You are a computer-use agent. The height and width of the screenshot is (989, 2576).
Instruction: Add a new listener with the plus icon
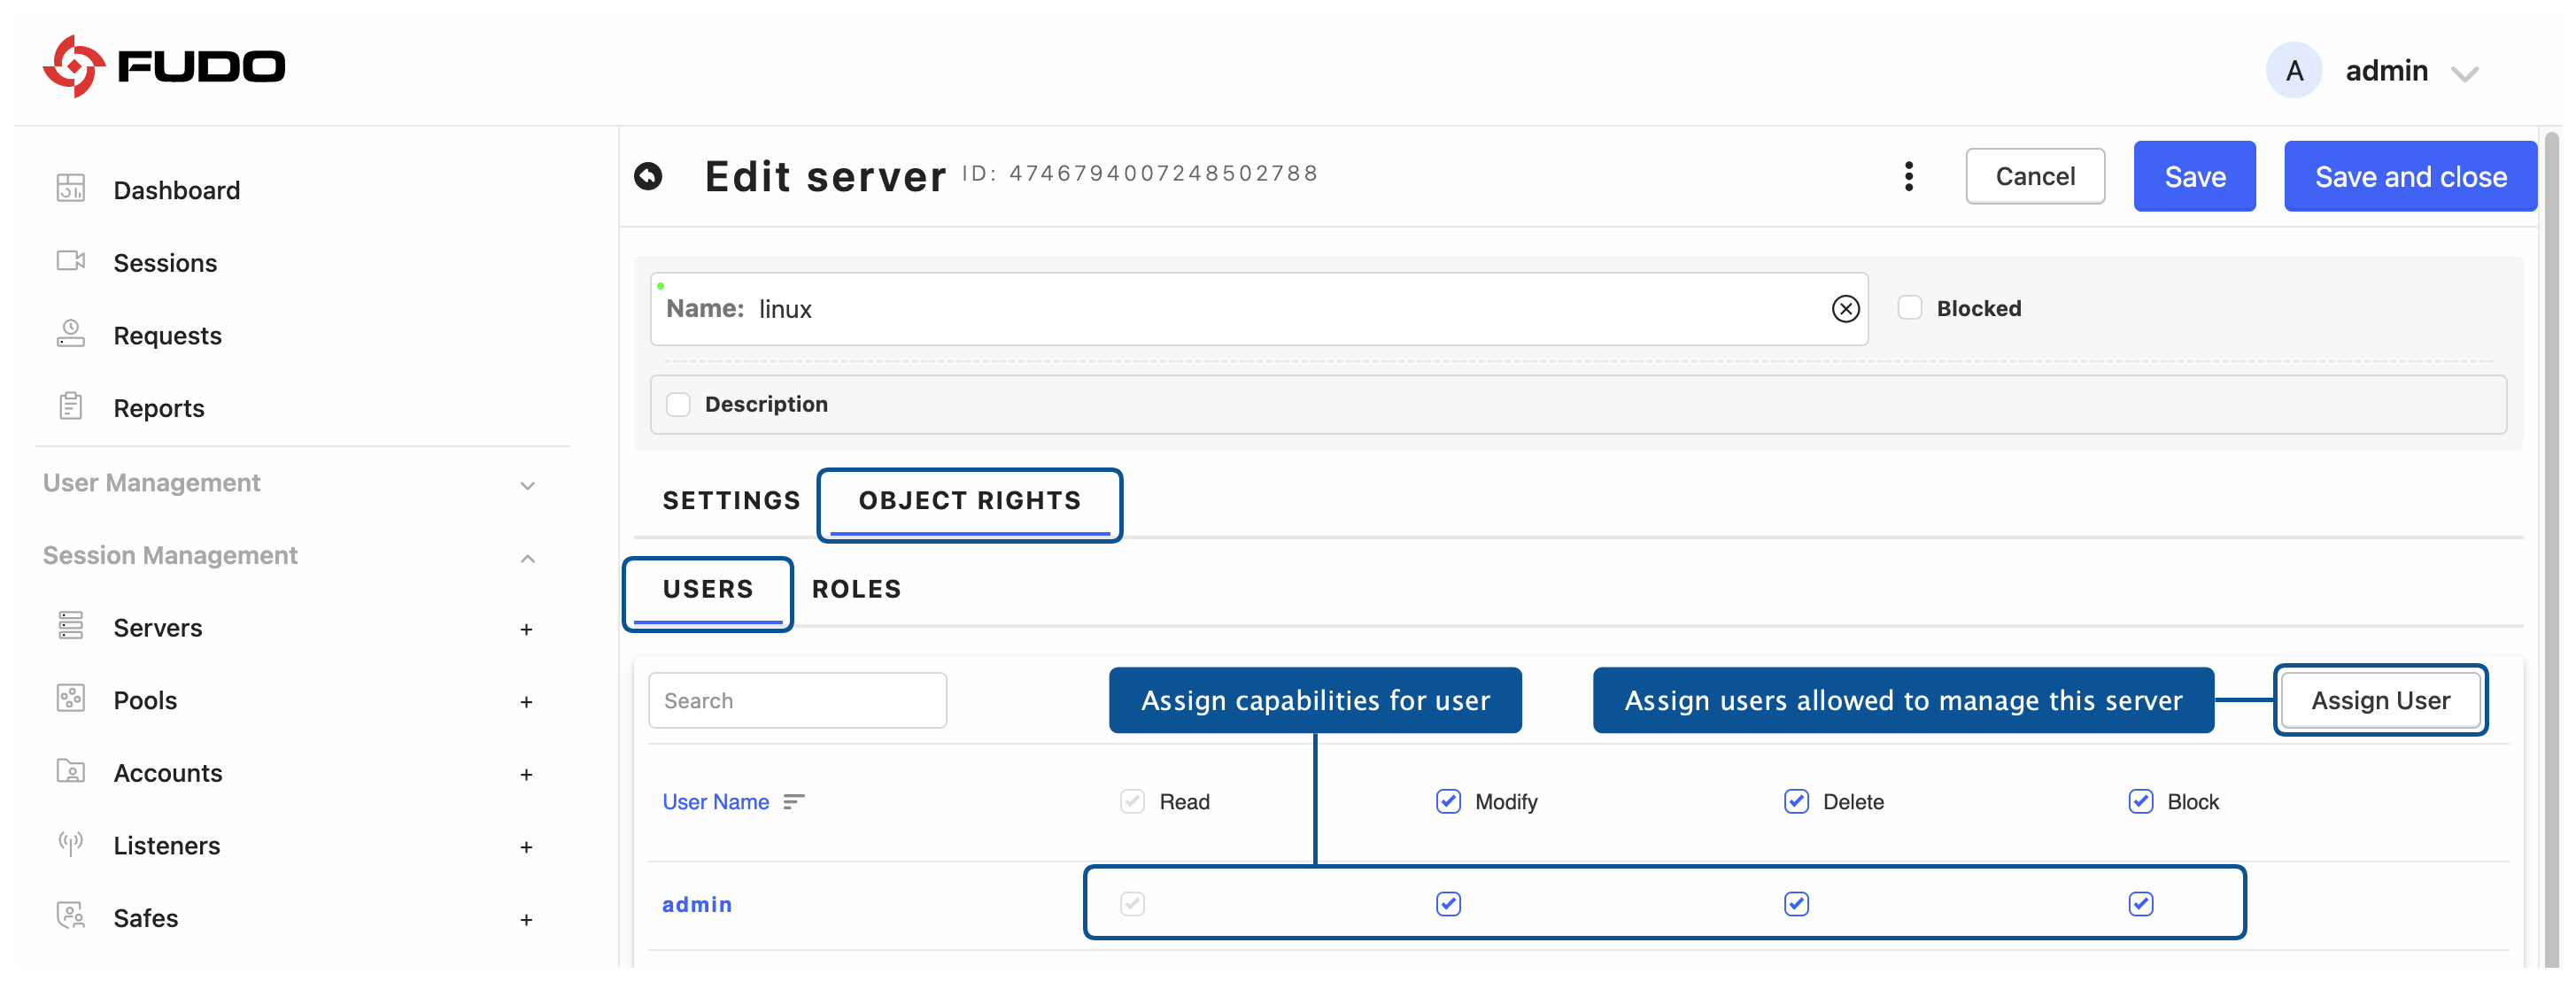coord(526,848)
